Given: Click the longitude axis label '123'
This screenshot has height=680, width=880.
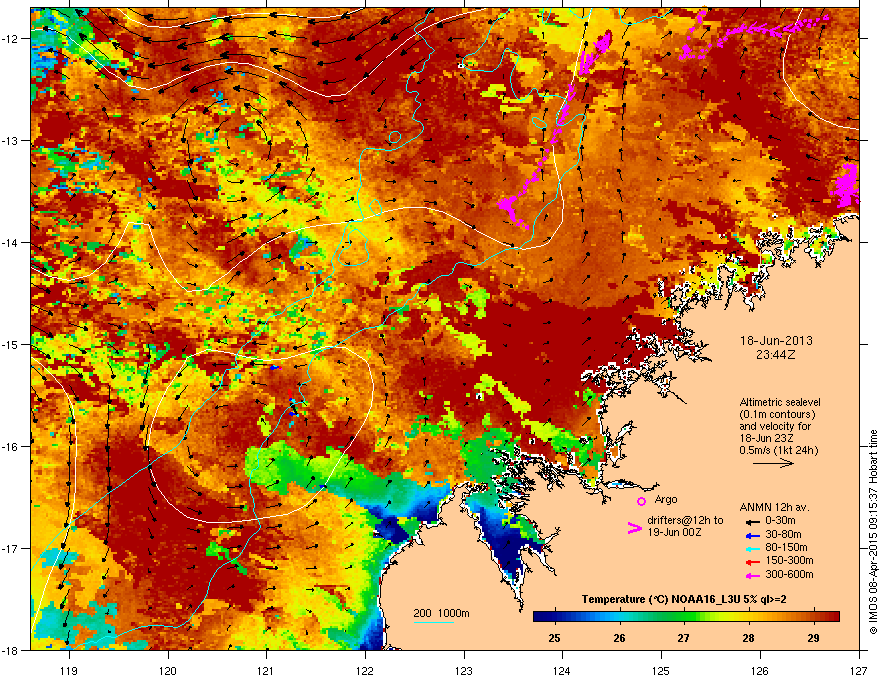Looking at the screenshot, I should [464, 670].
